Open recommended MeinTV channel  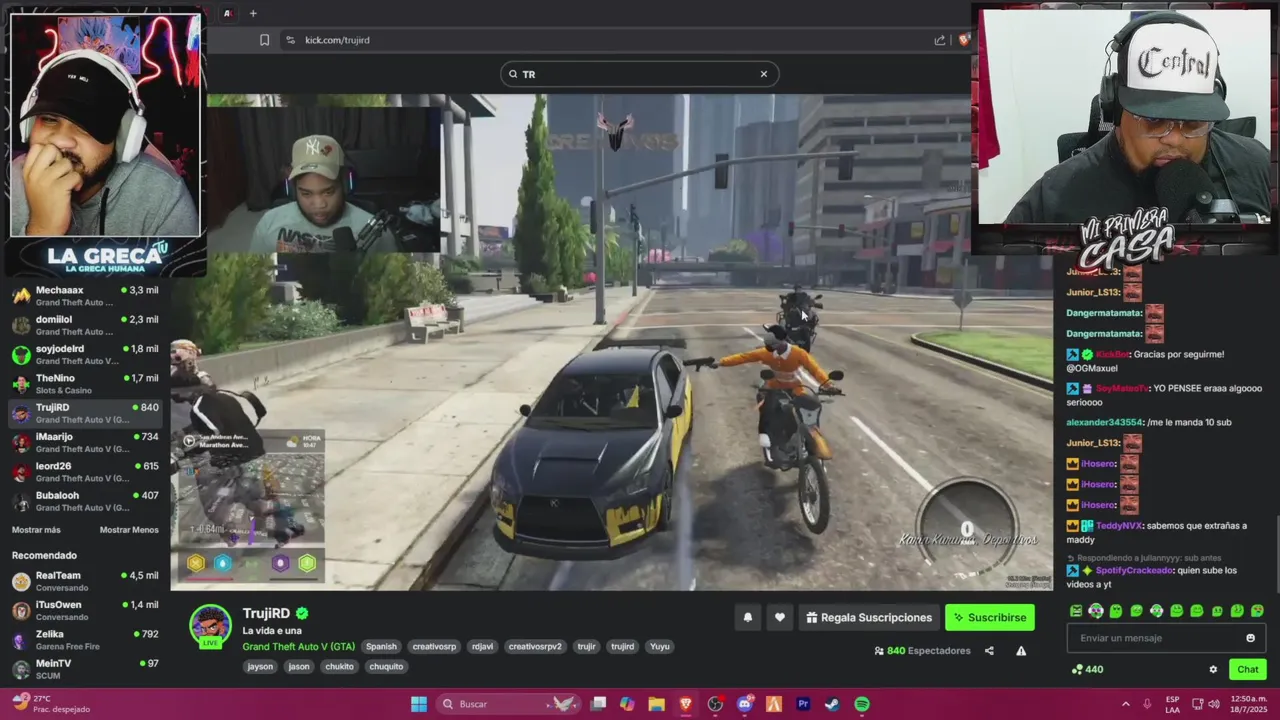click(85, 669)
